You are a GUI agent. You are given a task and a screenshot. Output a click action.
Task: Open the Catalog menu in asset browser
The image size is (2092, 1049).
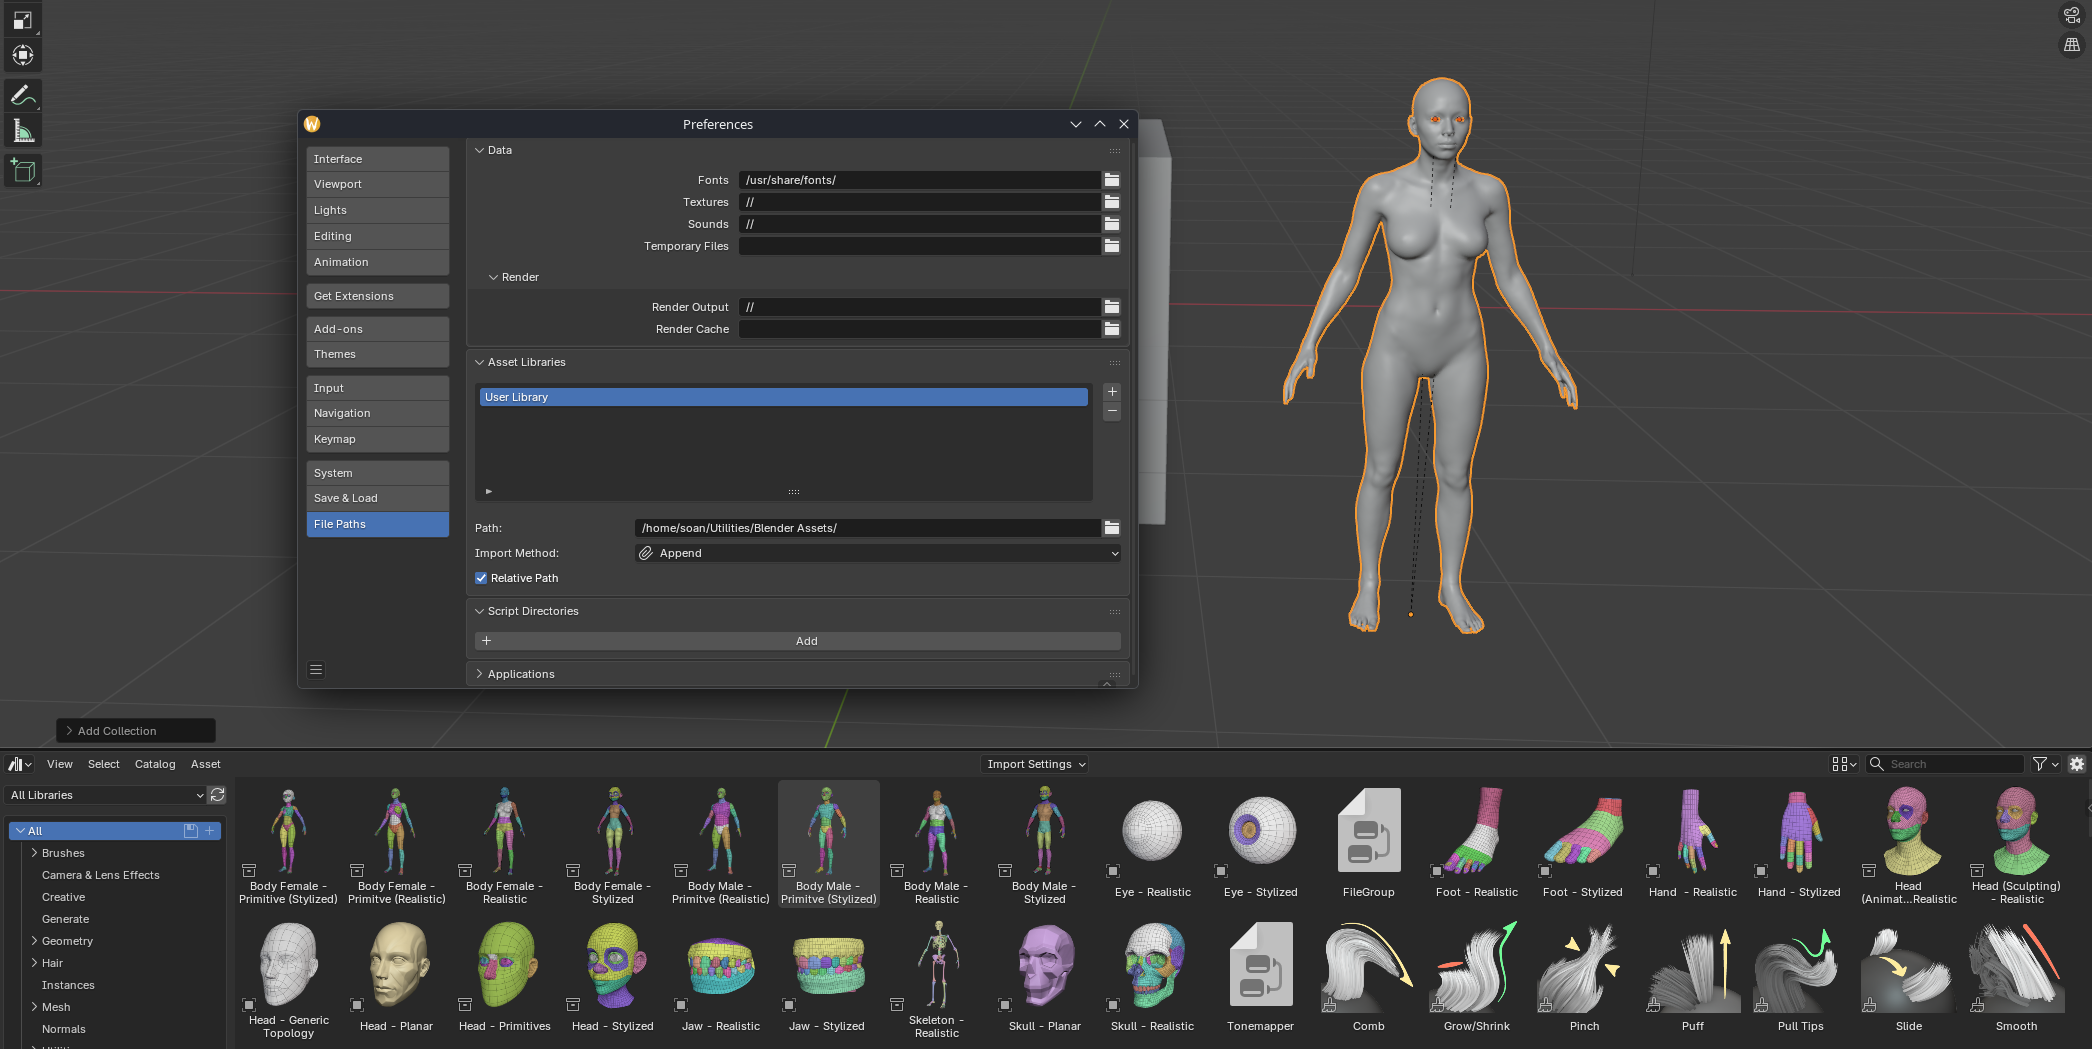[155, 764]
